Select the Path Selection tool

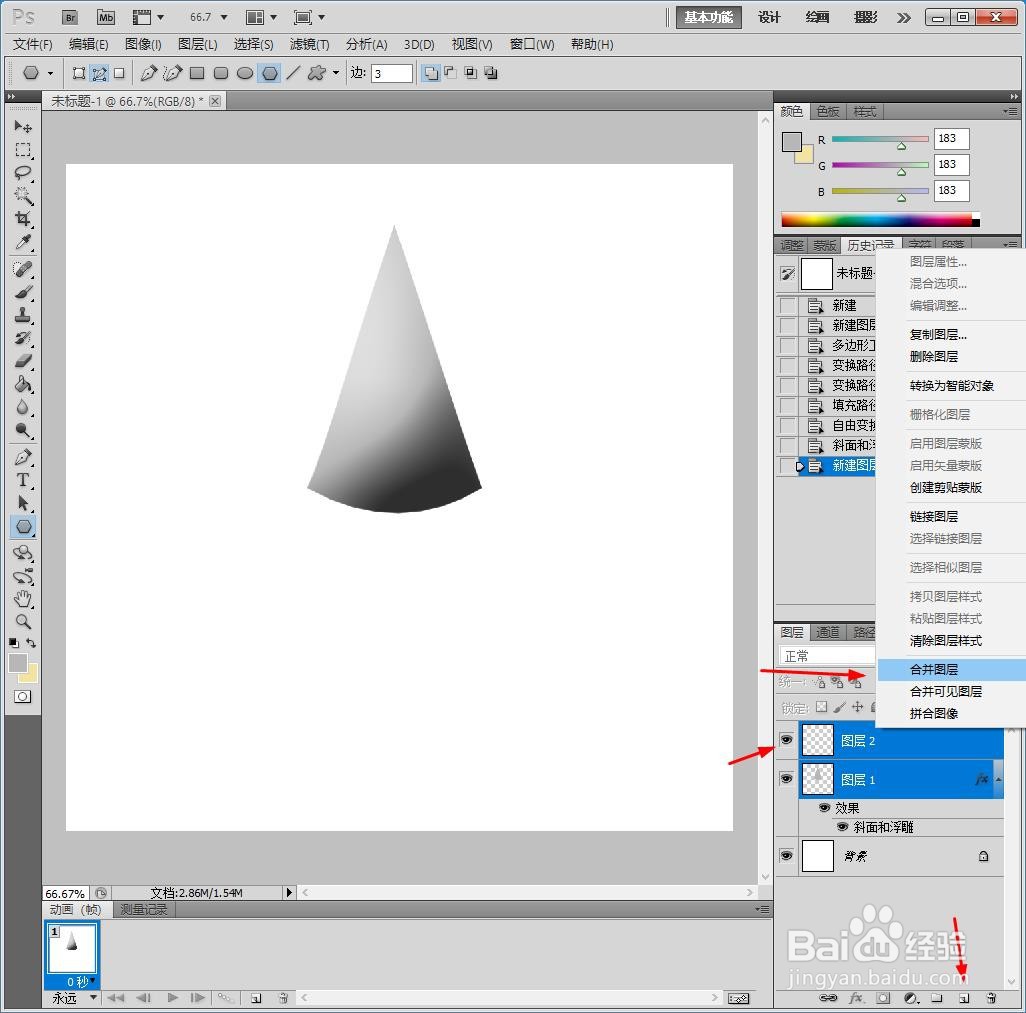point(23,503)
